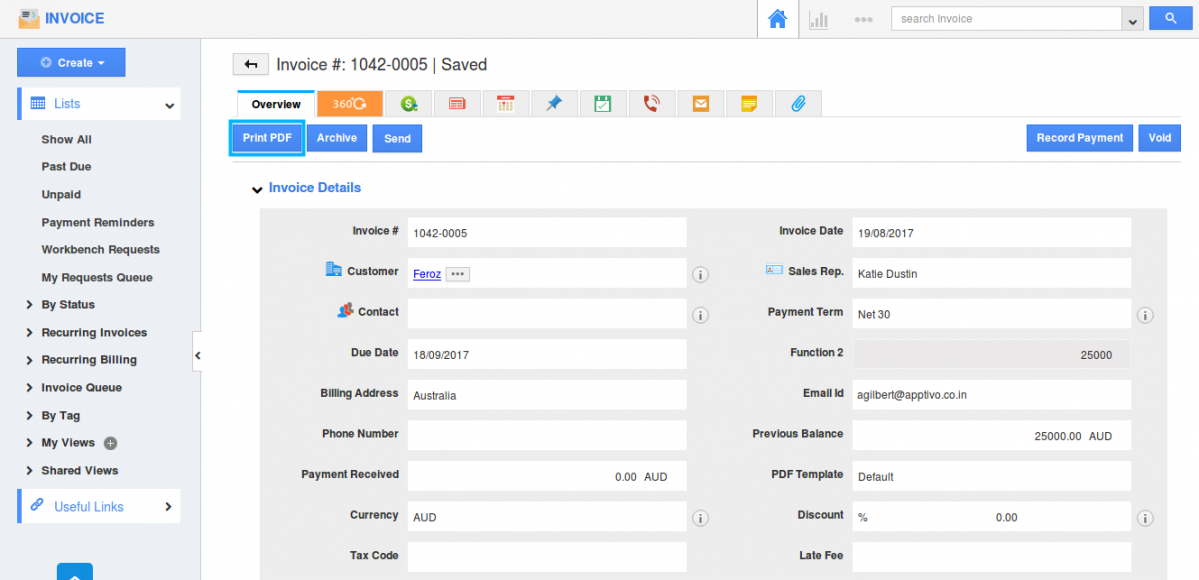Screen dimensions: 1199x580
Task: Open Workbench Requests list
Action: coord(100,249)
